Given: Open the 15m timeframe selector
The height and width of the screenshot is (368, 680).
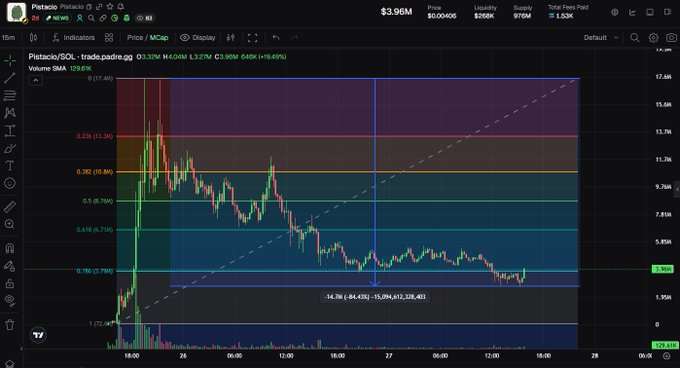Looking at the screenshot, I should pos(8,38).
